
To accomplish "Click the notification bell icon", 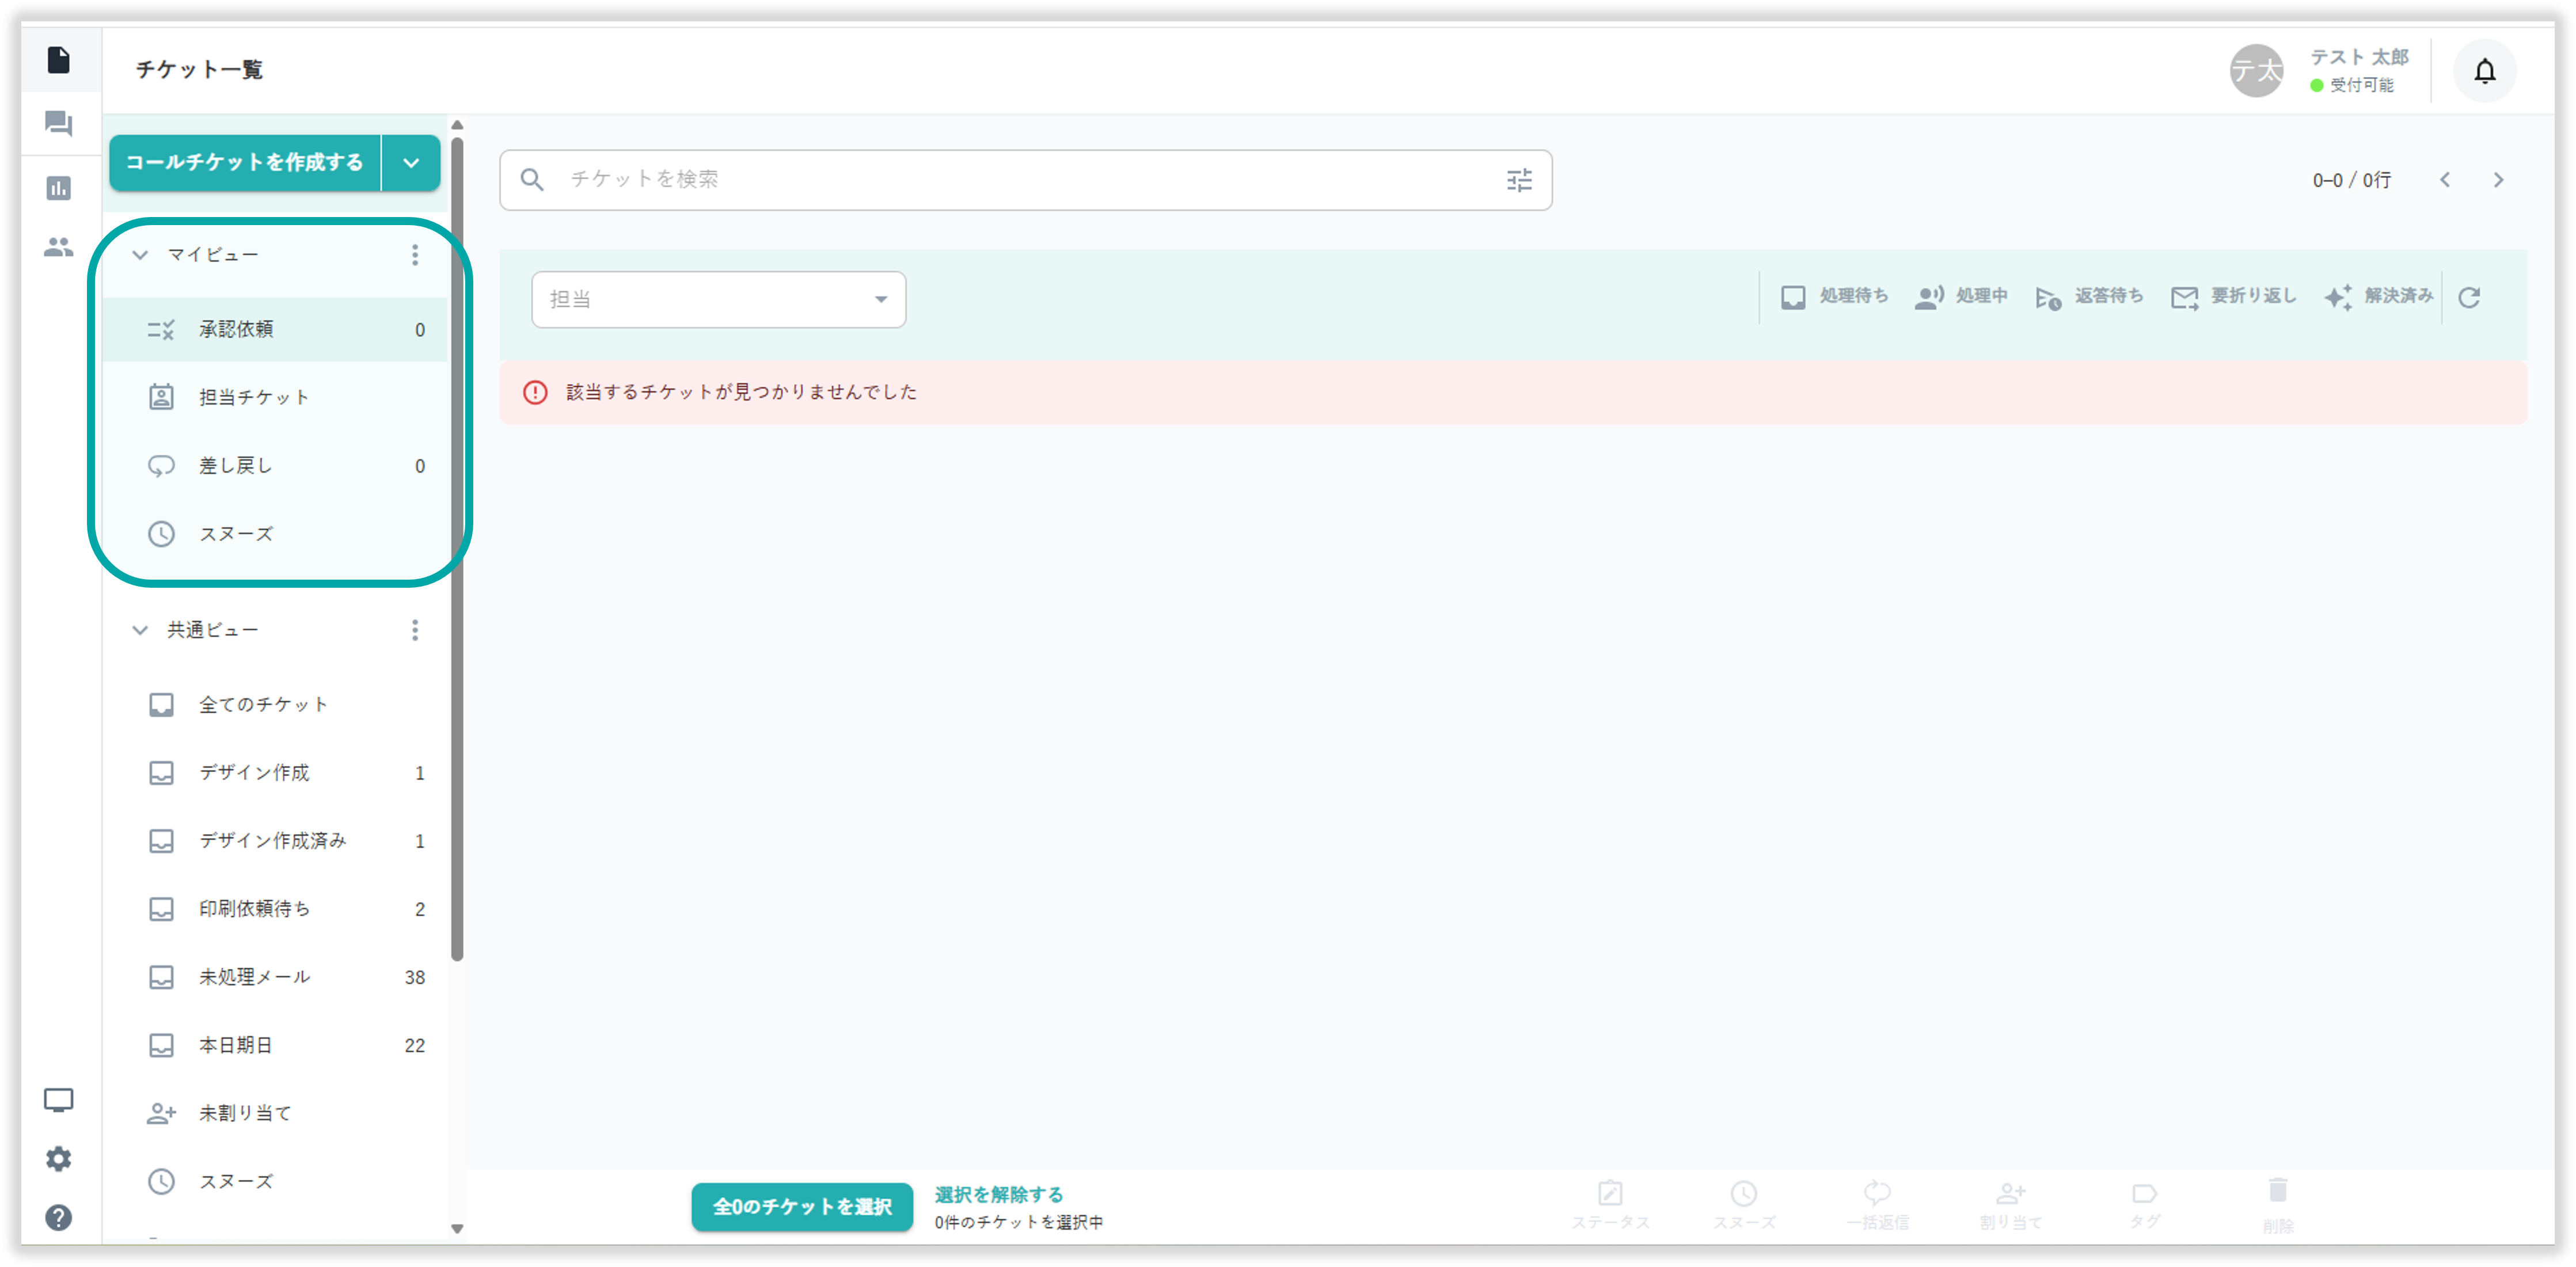I will pyautogui.click(x=2484, y=71).
